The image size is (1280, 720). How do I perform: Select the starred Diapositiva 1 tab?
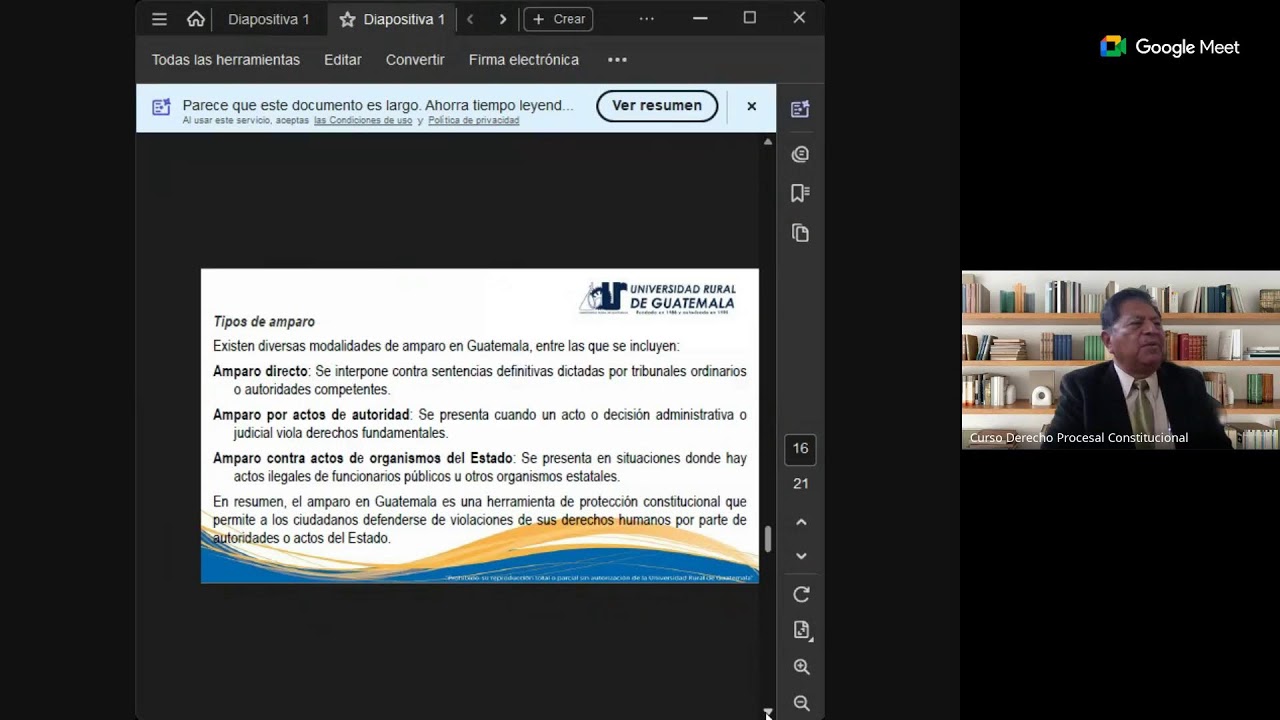(x=392, y=19)
